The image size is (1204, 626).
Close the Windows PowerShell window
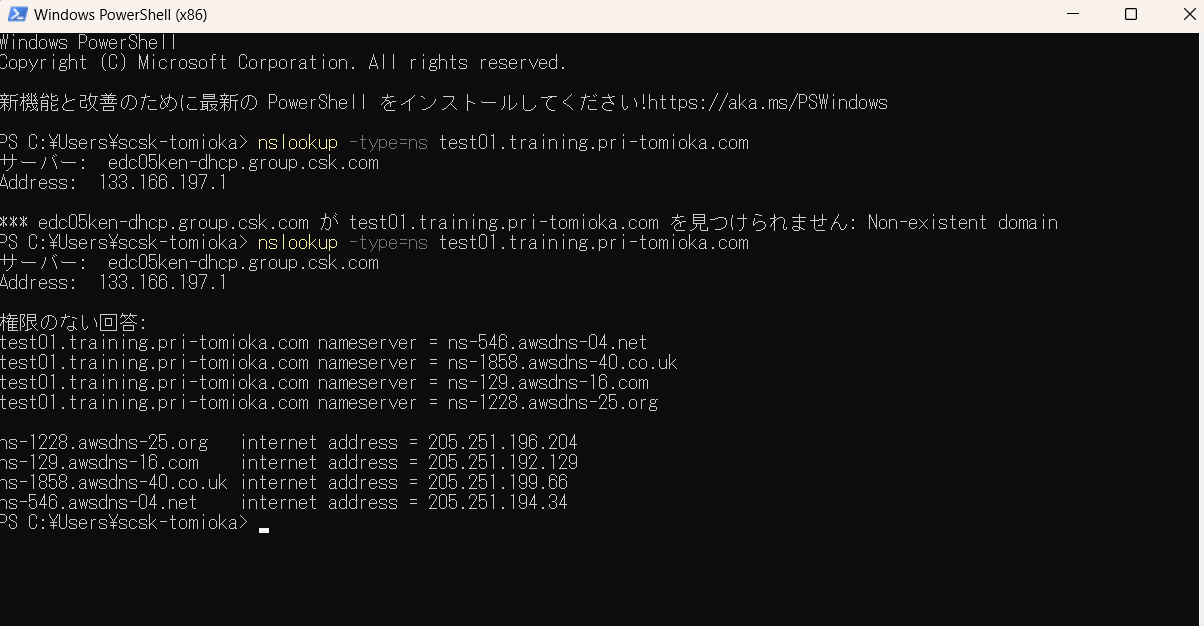(1187, 15)
